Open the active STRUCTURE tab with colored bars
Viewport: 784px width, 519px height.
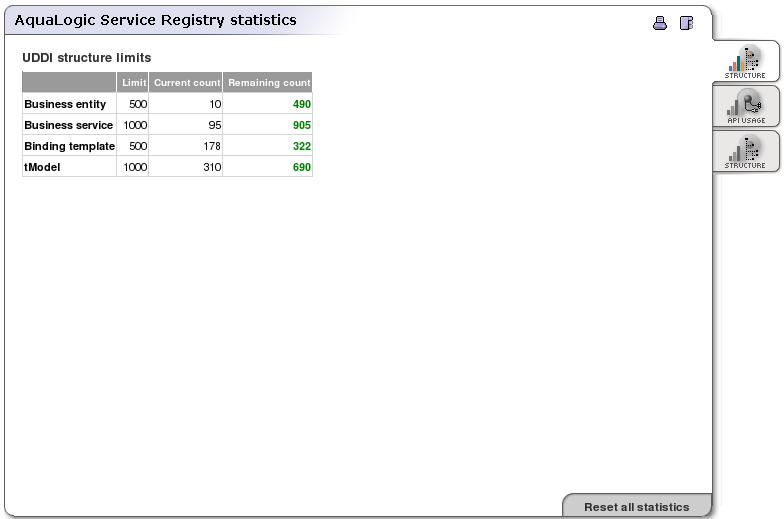(x=745, y=62)
